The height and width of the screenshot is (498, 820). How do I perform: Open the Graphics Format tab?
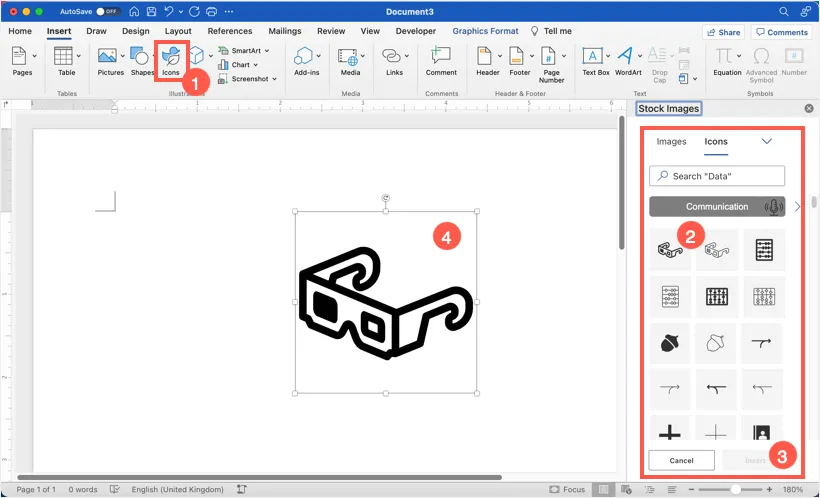pos(485,31)
